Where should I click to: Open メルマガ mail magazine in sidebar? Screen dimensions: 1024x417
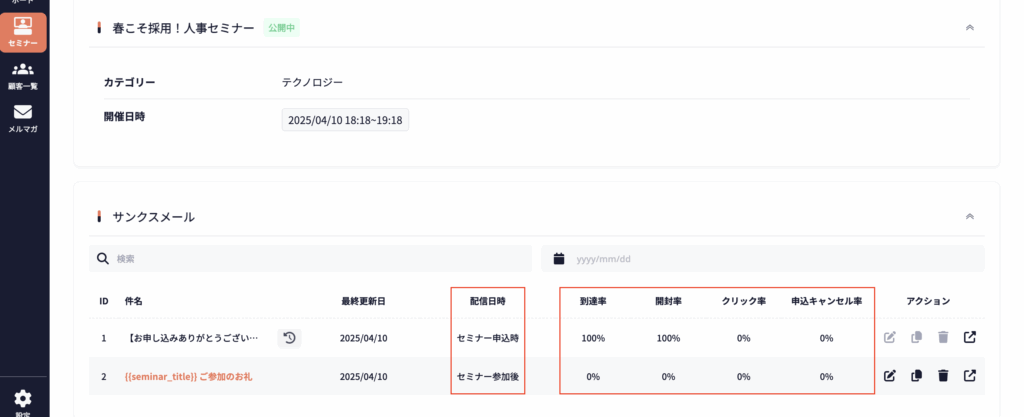(x=23, y=118)
